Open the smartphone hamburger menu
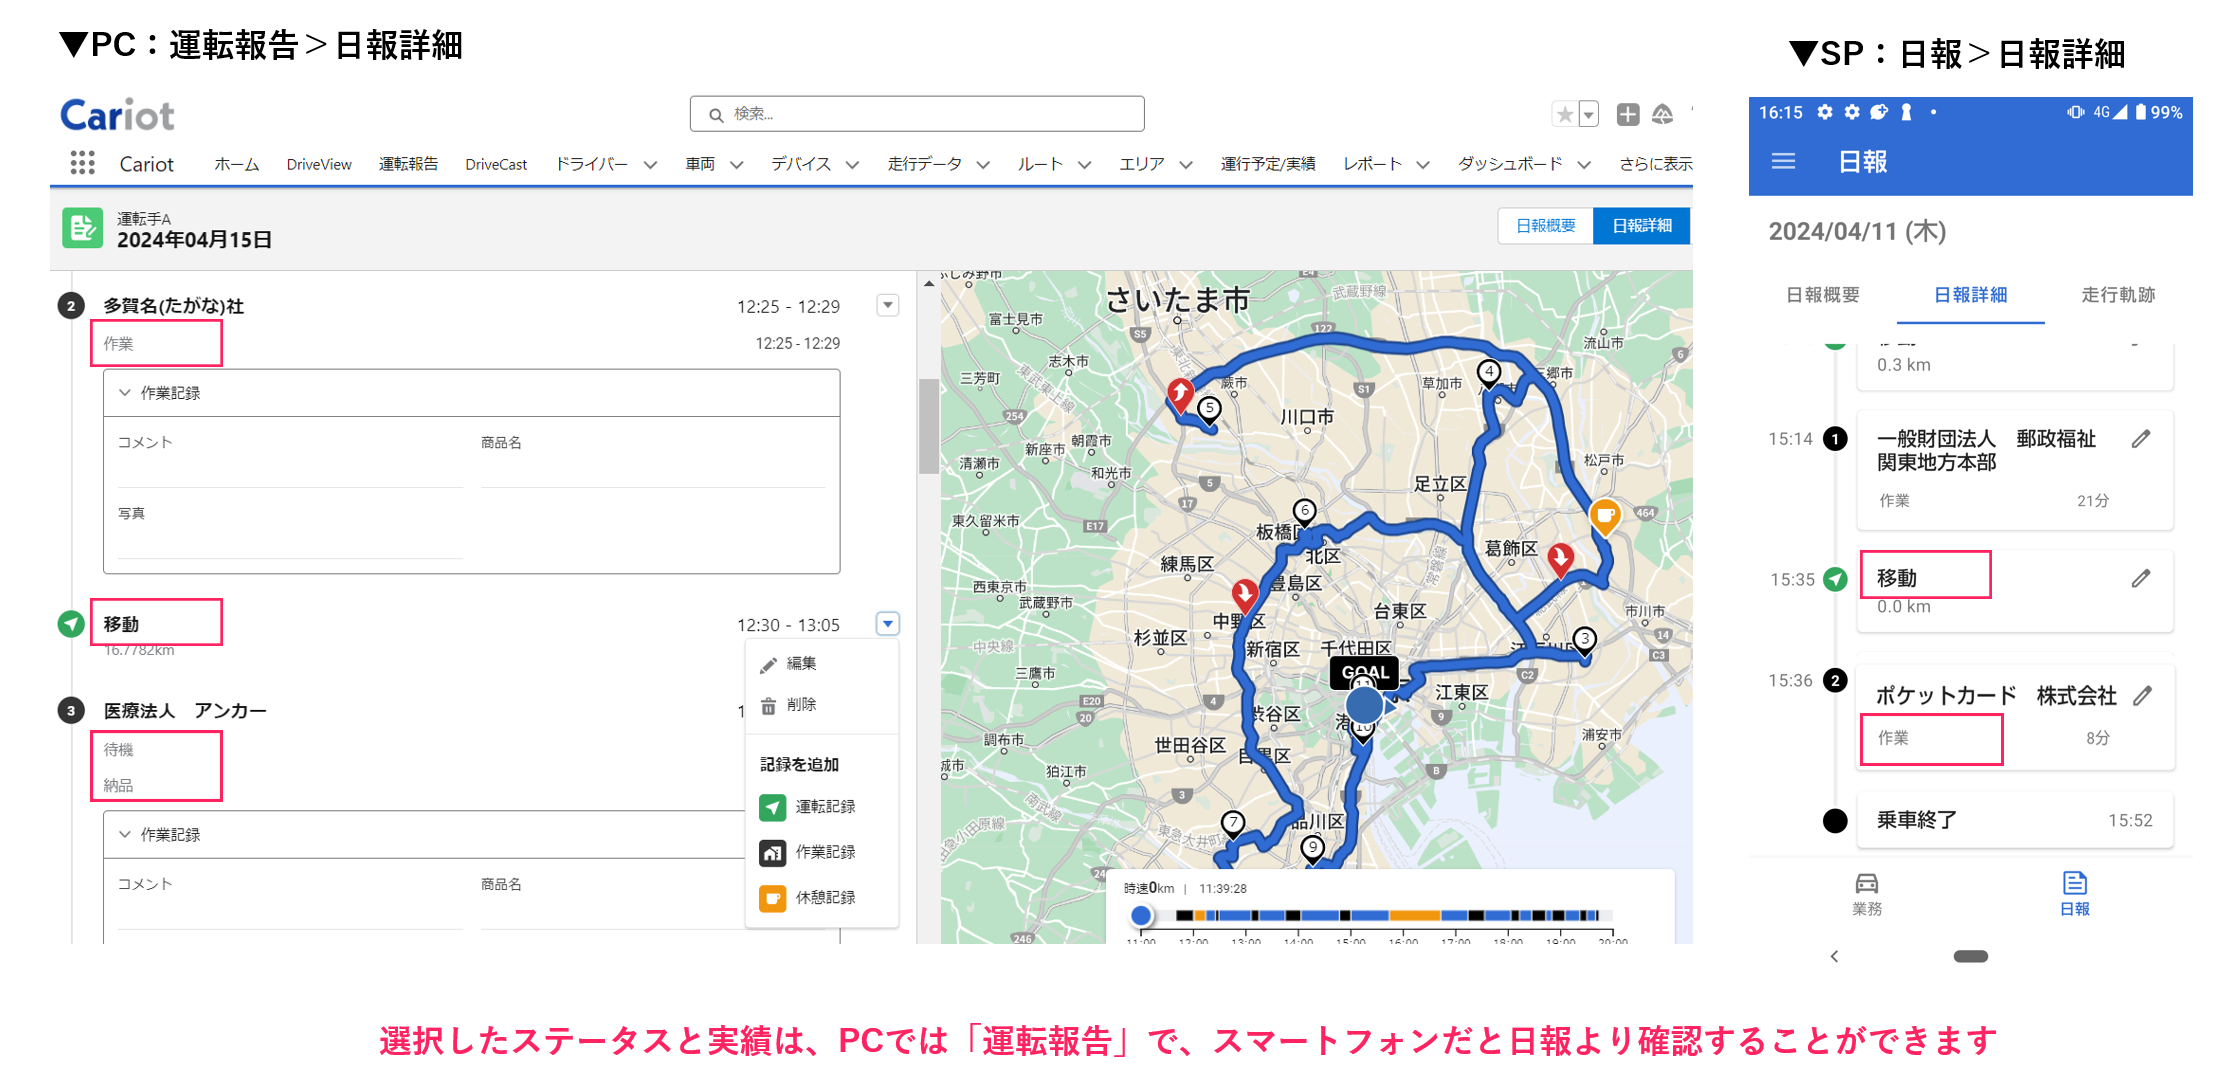 click(x=1783, y=161)
